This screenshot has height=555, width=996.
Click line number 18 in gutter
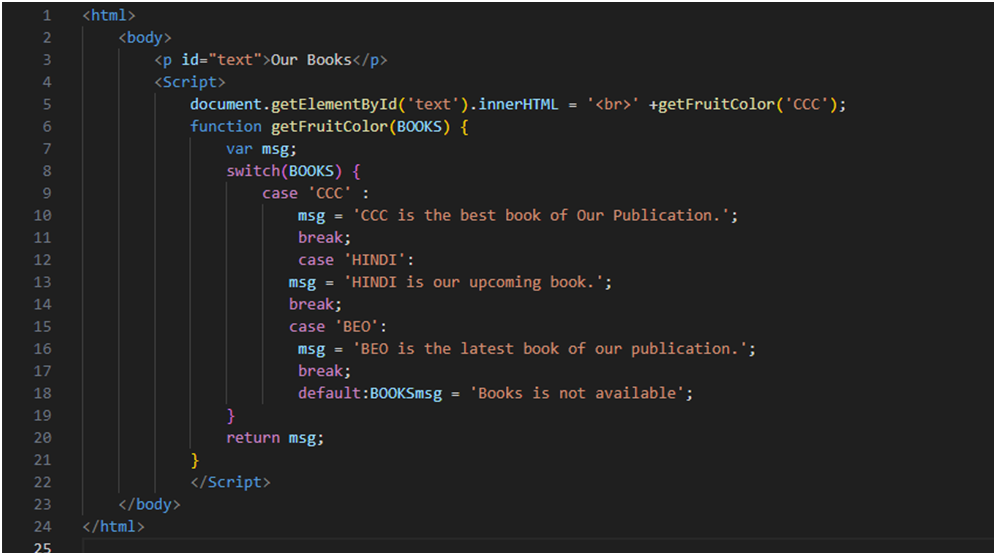(x=43, y=393)
